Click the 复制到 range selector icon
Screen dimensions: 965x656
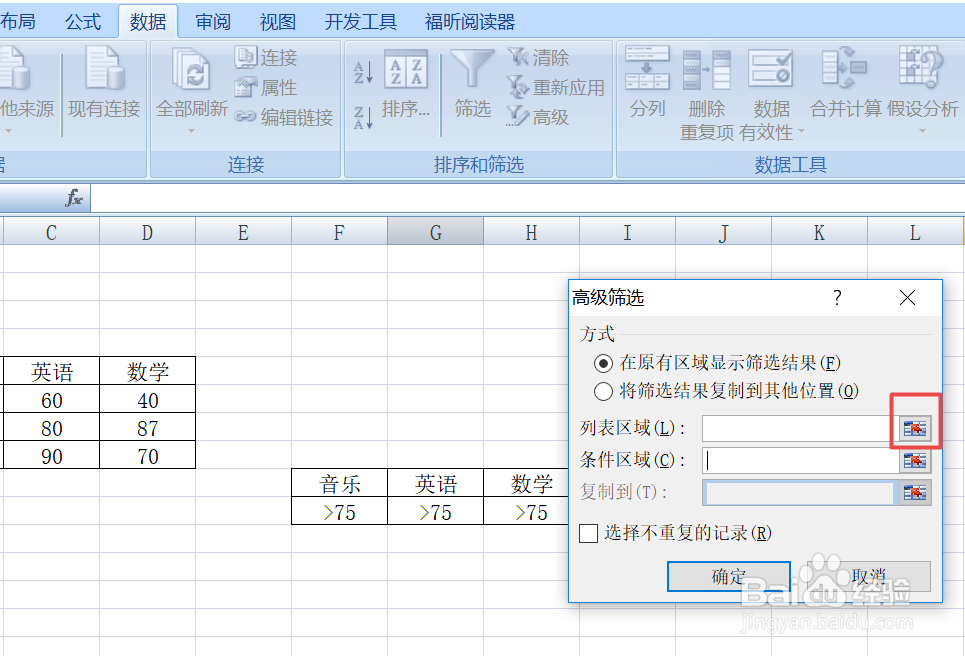point(915,492)
